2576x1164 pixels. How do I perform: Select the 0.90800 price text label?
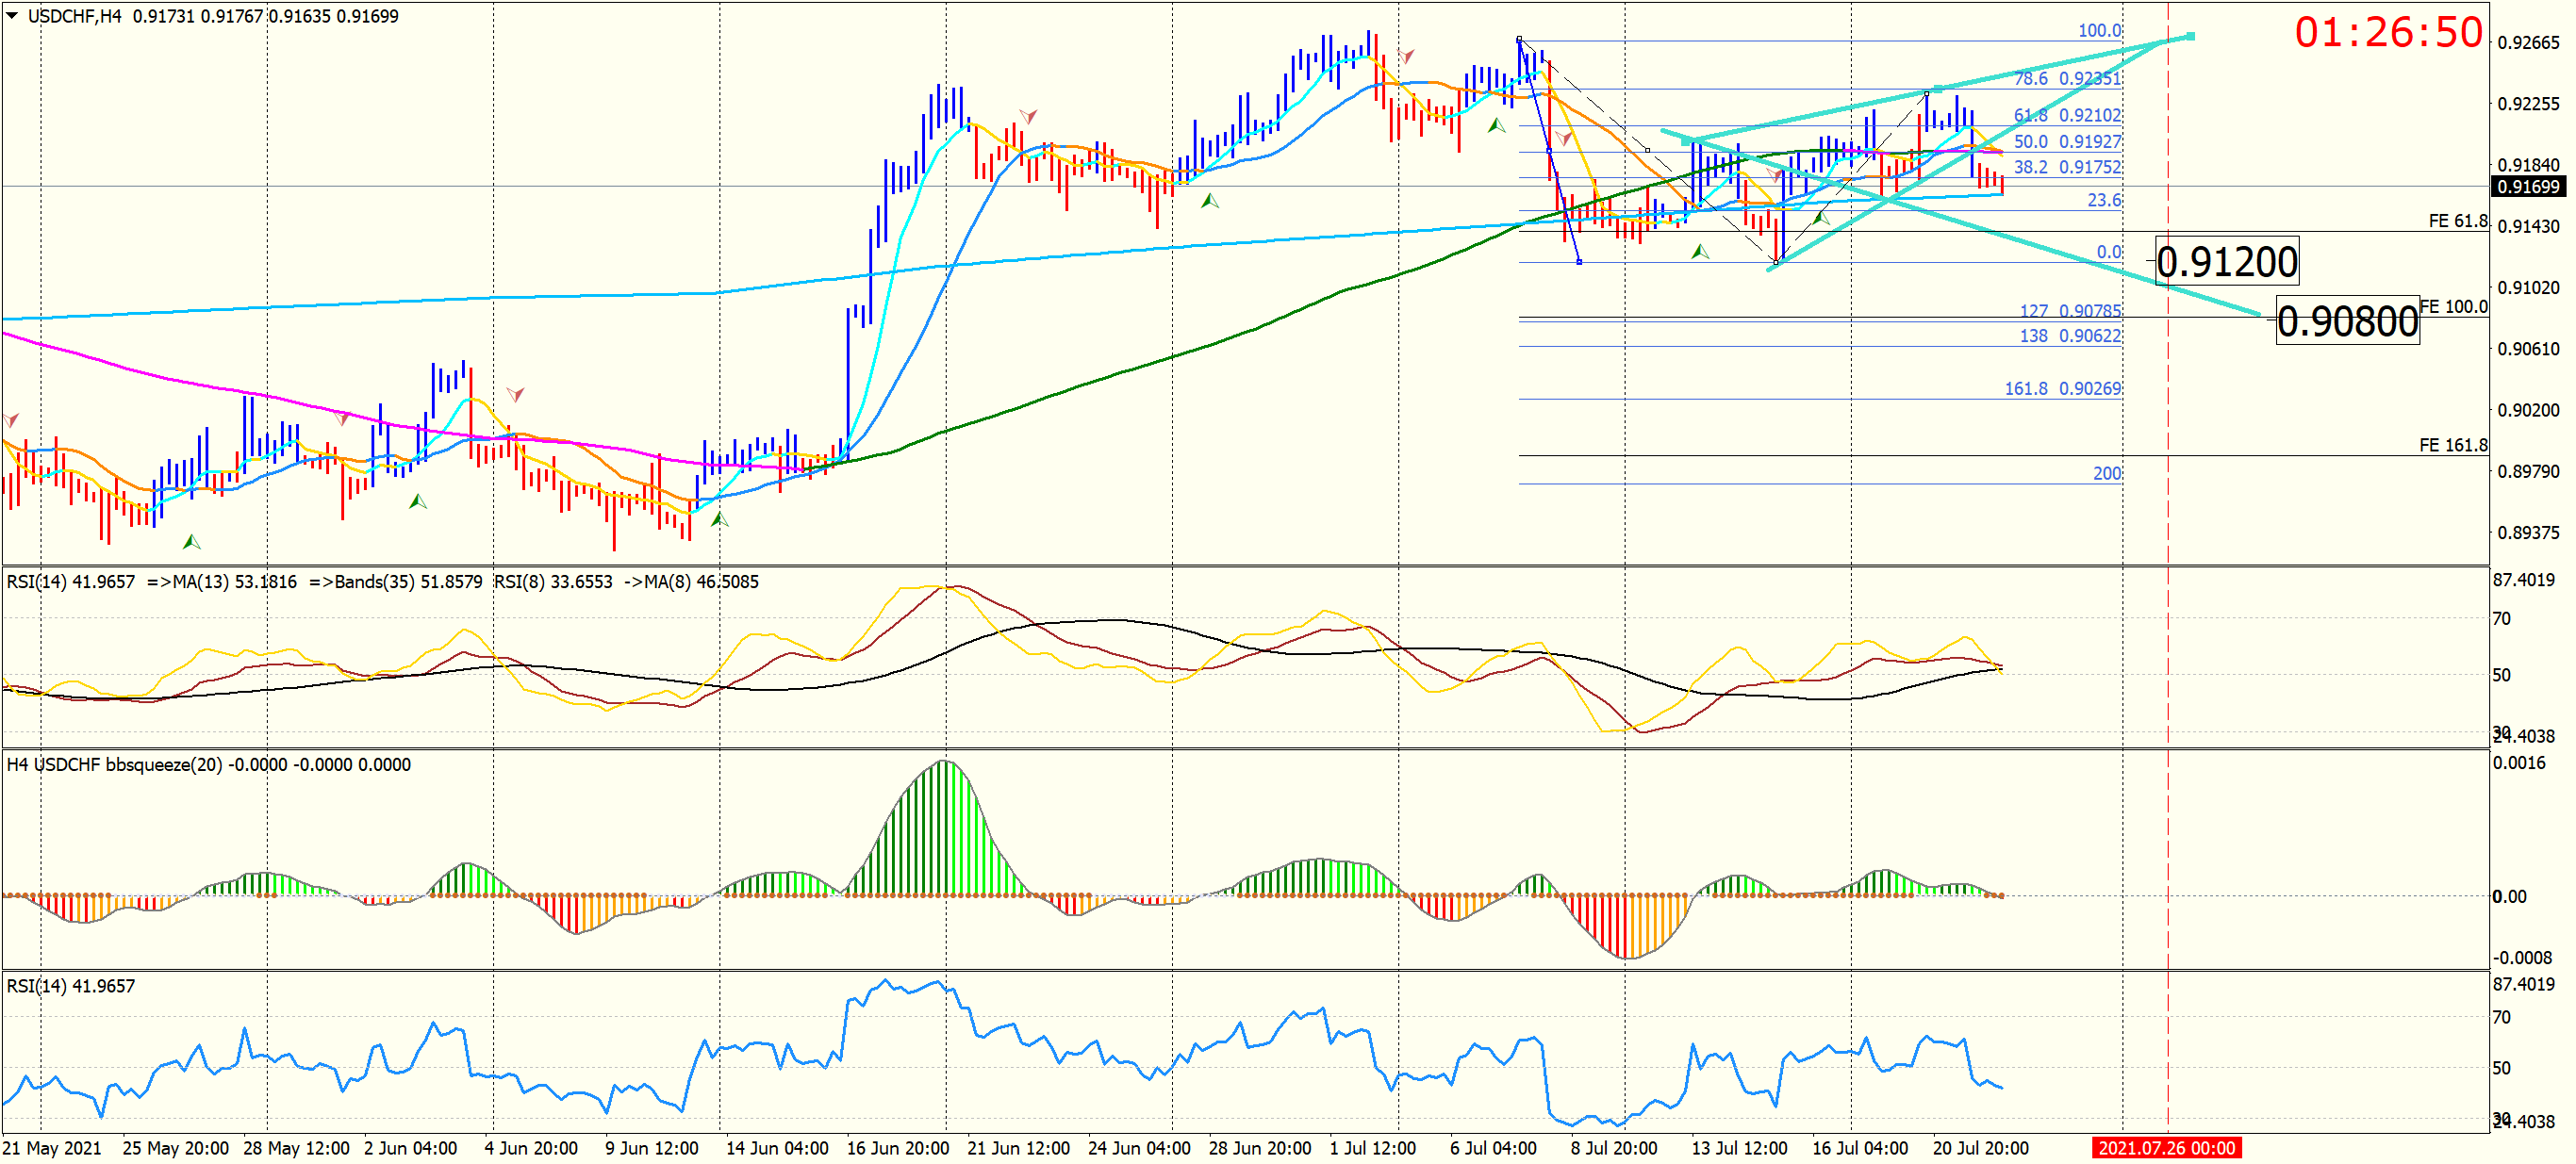[2347, 322]
